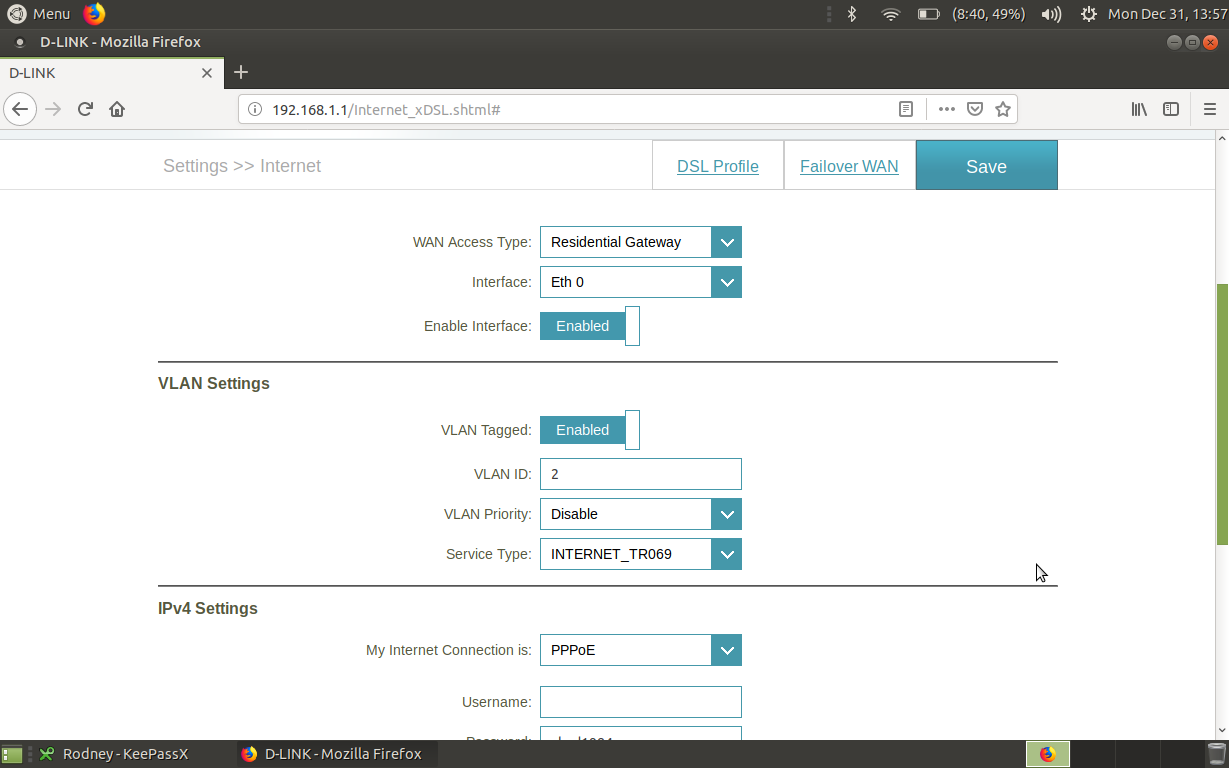This screenshot has height=768, width=1229.
Task: Click the IPv4 Settings heading
Action: [208, 608]
